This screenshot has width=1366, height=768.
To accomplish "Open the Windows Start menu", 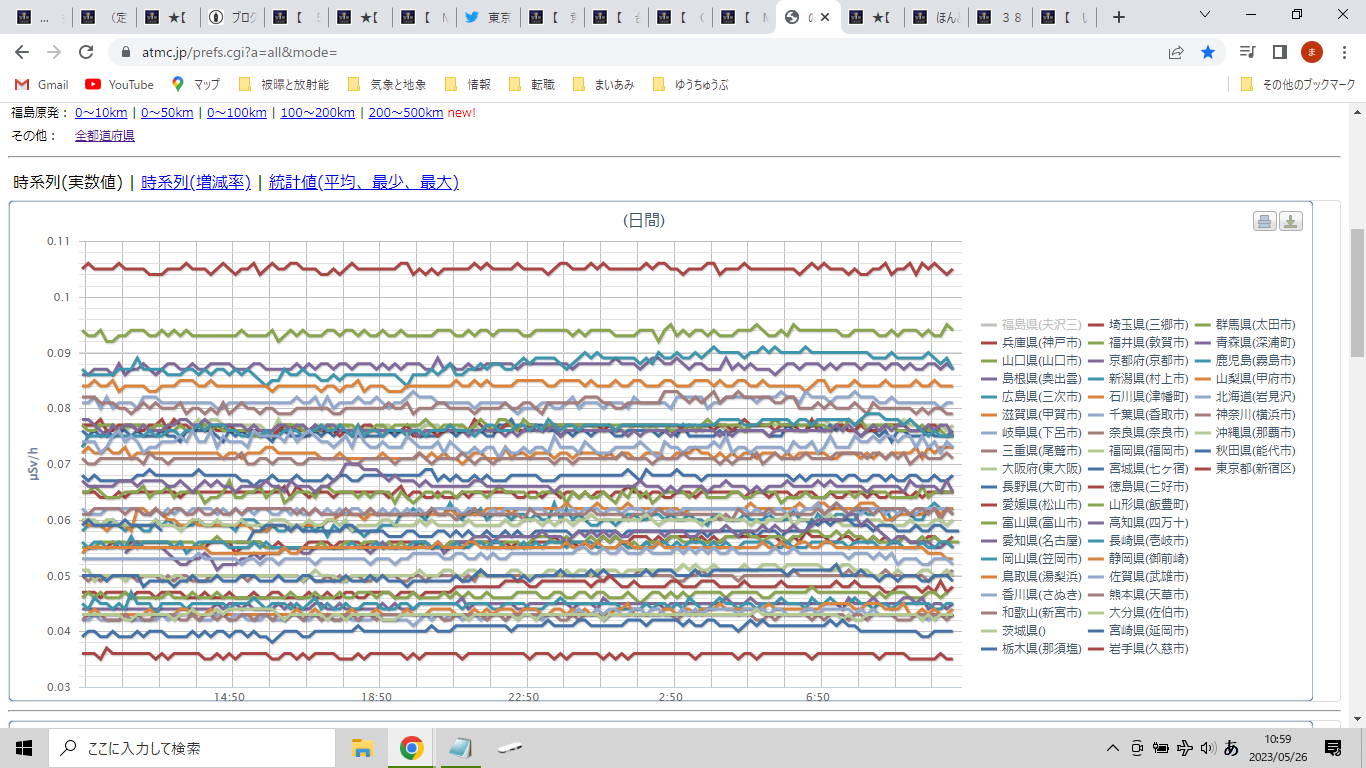I will click(24, 747).
